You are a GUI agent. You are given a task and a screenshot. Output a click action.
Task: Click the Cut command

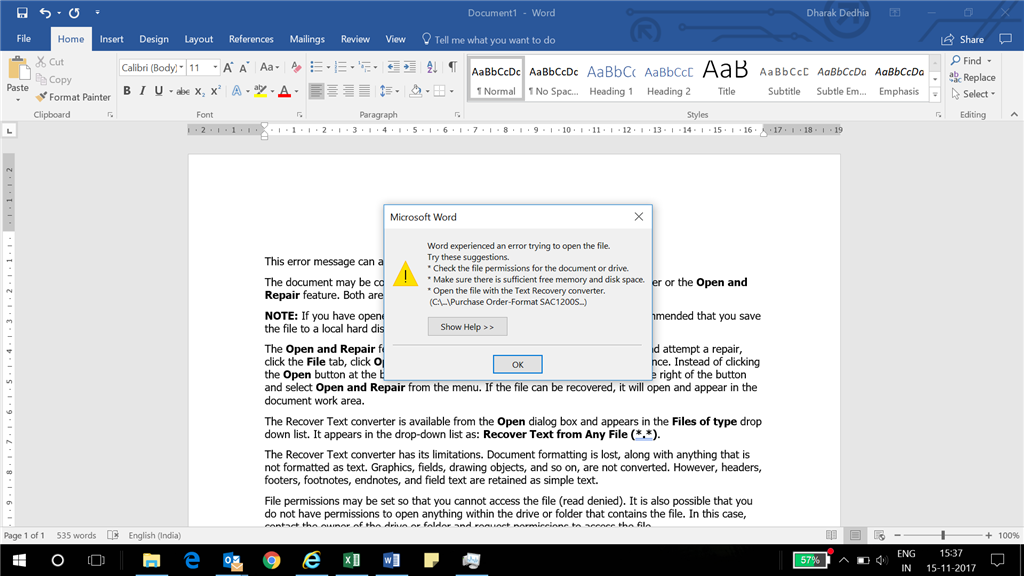pos(50,62)
